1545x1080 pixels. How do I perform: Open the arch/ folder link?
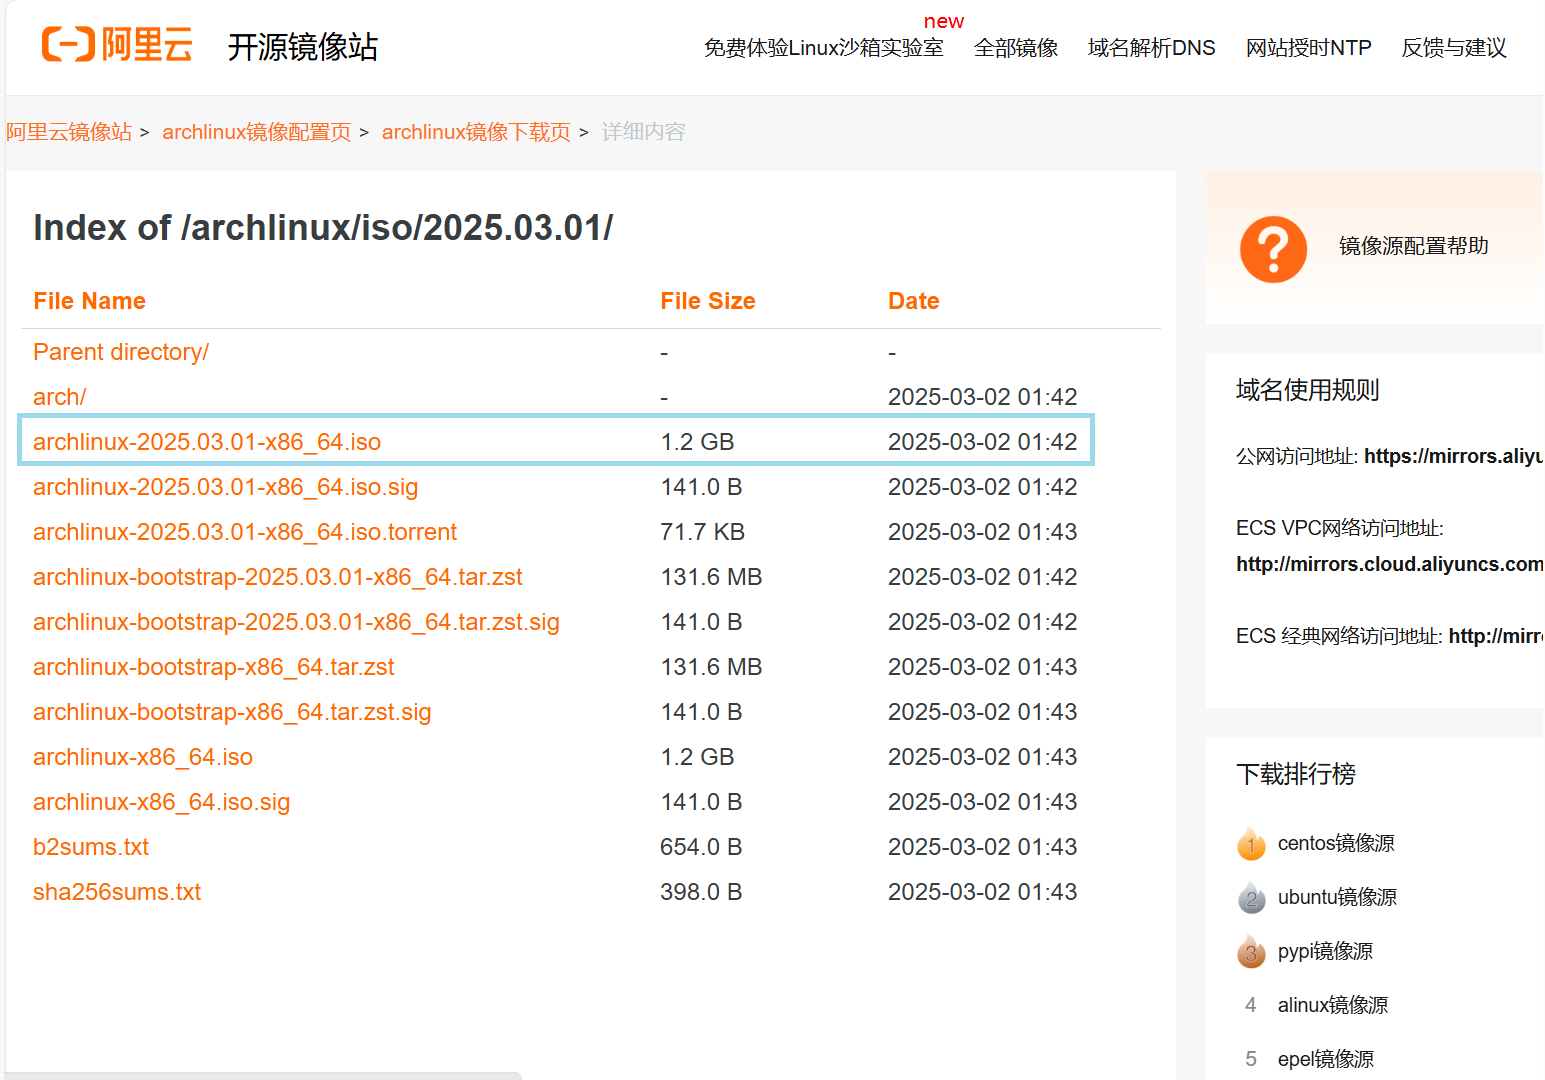pyautogui.click(x=59, y=397)
